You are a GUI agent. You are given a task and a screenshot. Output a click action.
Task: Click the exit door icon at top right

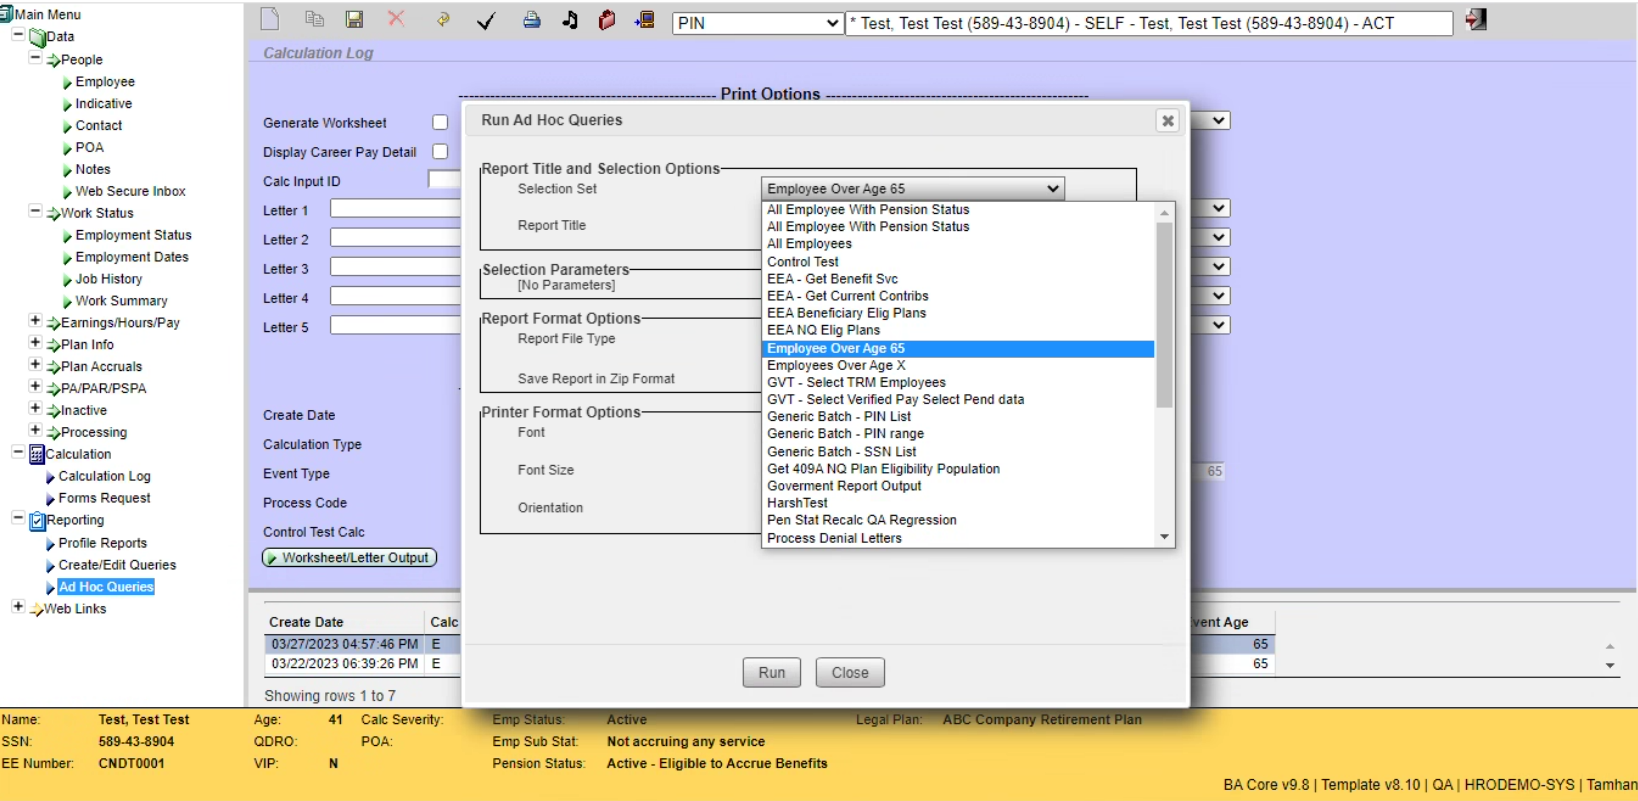coord(1476,20)
